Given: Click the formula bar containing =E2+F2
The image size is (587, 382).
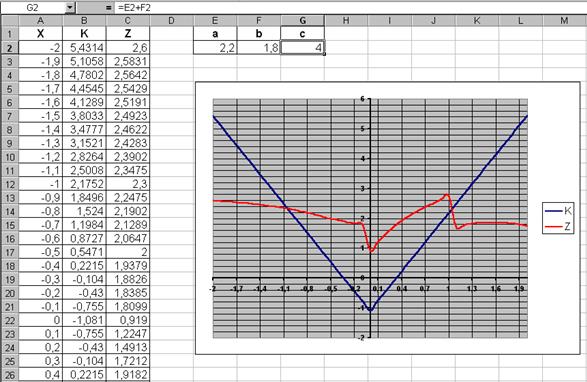Looking at the screenshot, I should (350, 7).
